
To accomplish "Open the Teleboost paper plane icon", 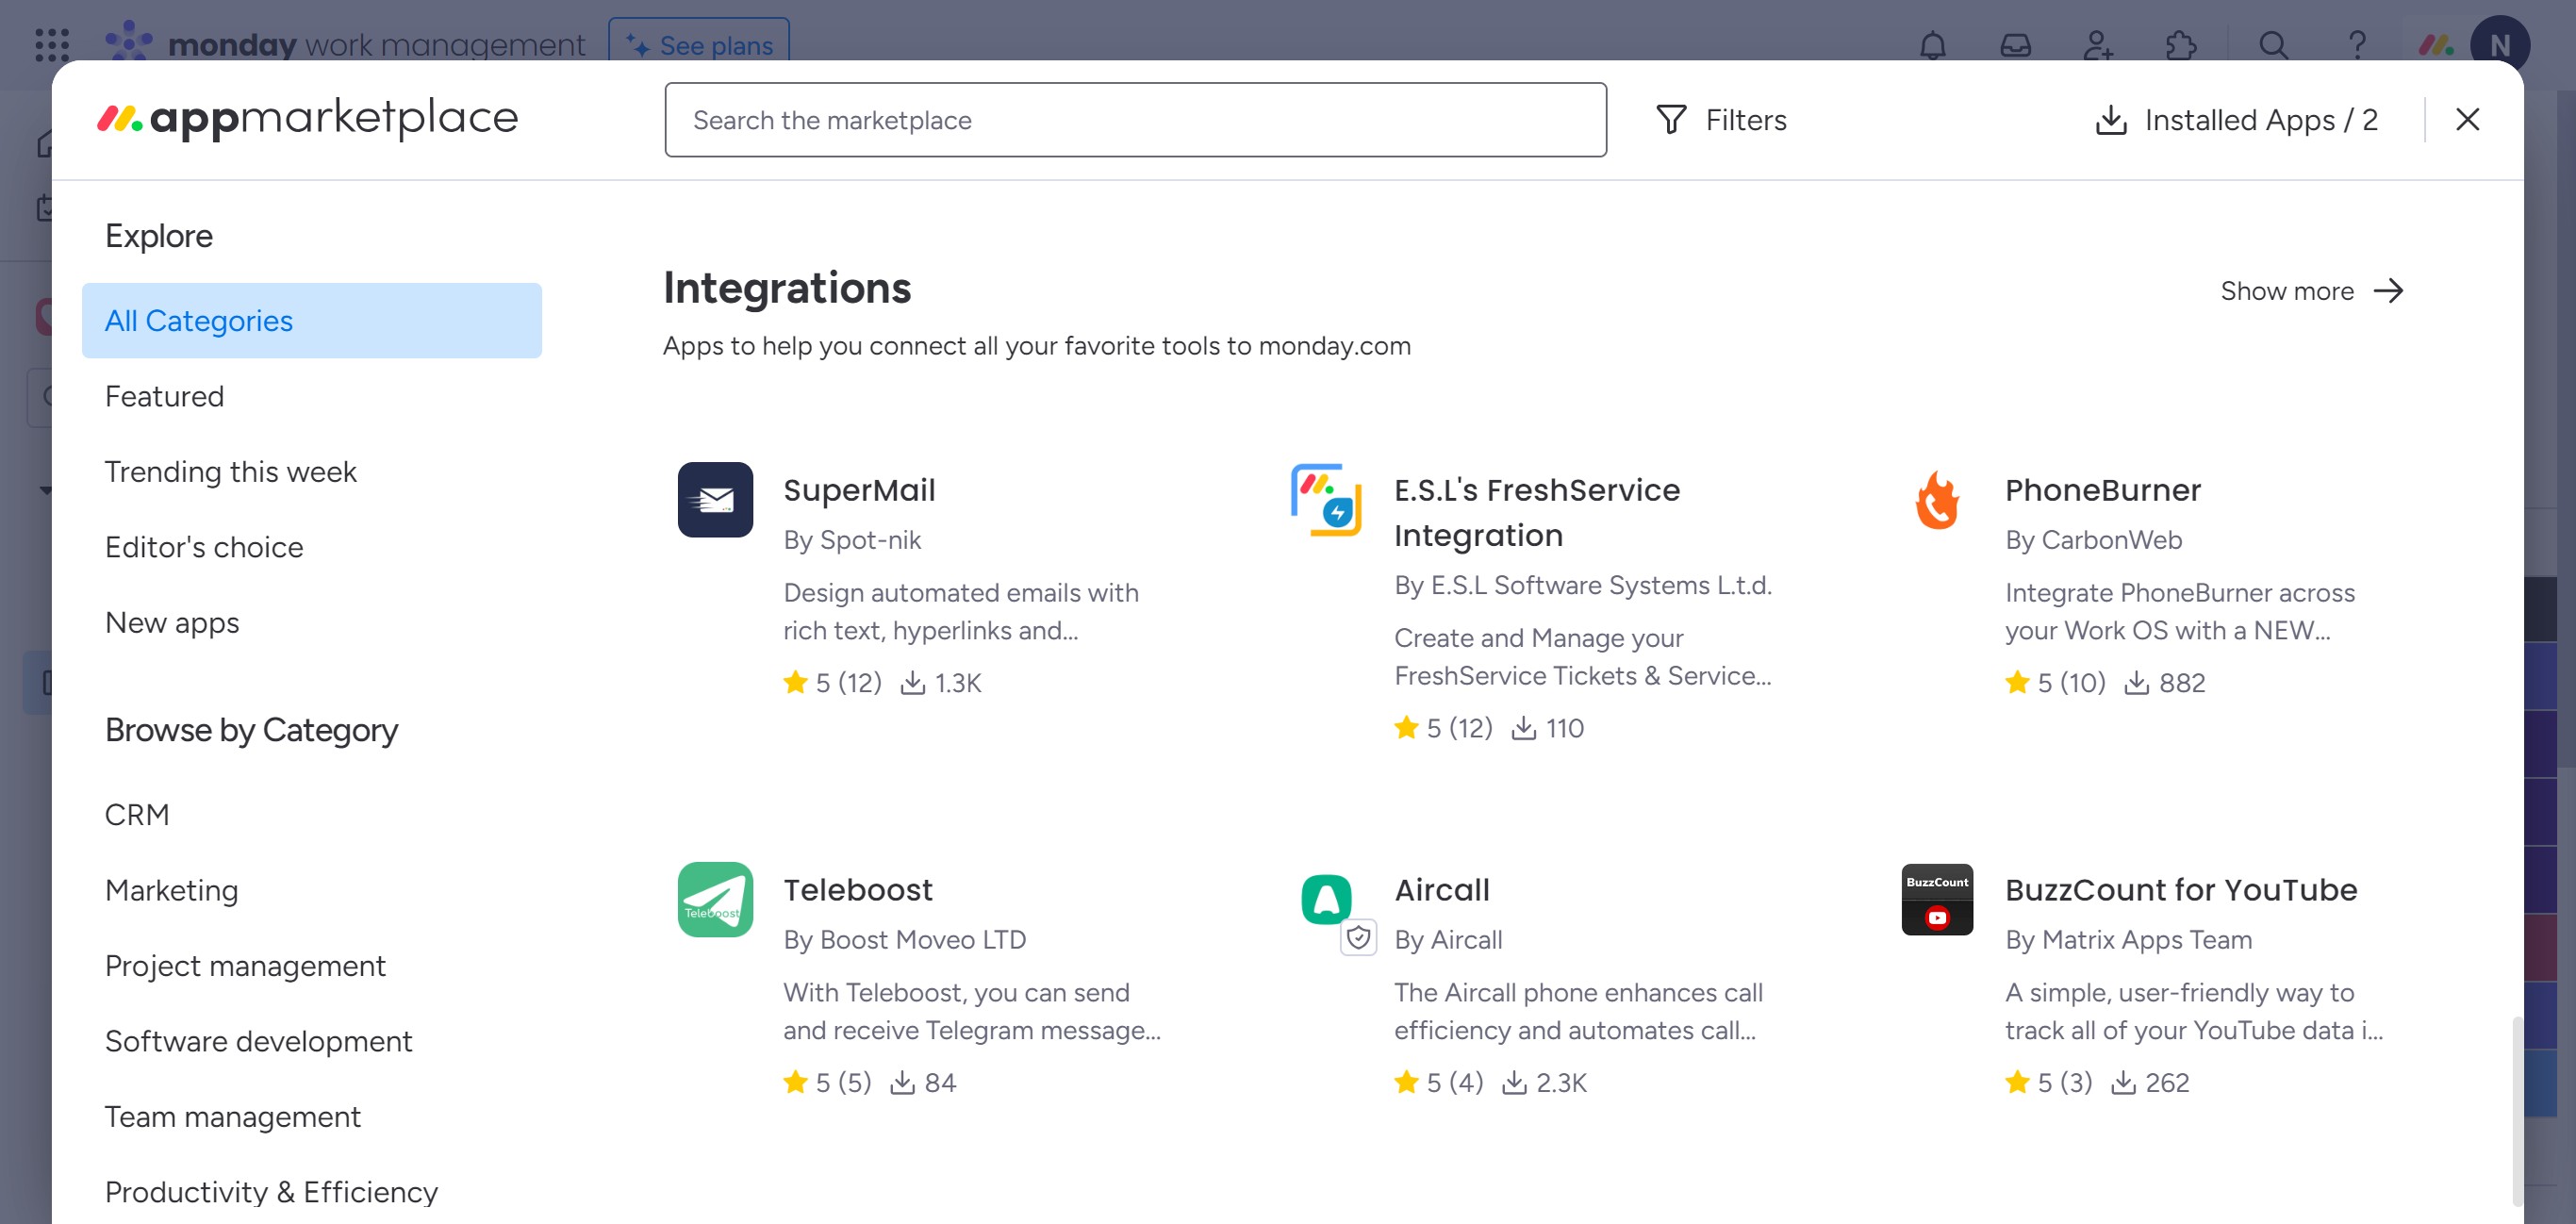I will click(x=715, y=899).
